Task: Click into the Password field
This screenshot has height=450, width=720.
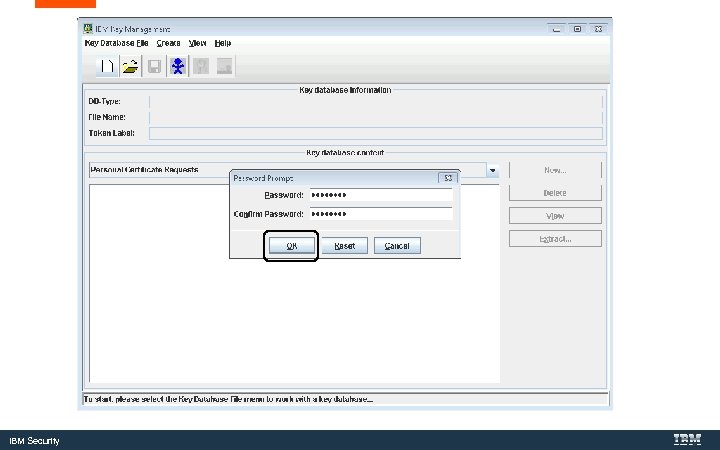Action: 381,195
